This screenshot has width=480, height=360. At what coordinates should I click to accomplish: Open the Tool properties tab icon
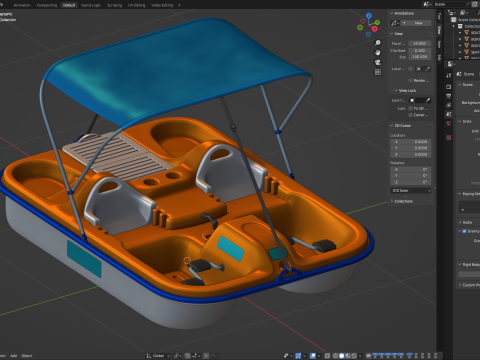(x=449, y=76)
